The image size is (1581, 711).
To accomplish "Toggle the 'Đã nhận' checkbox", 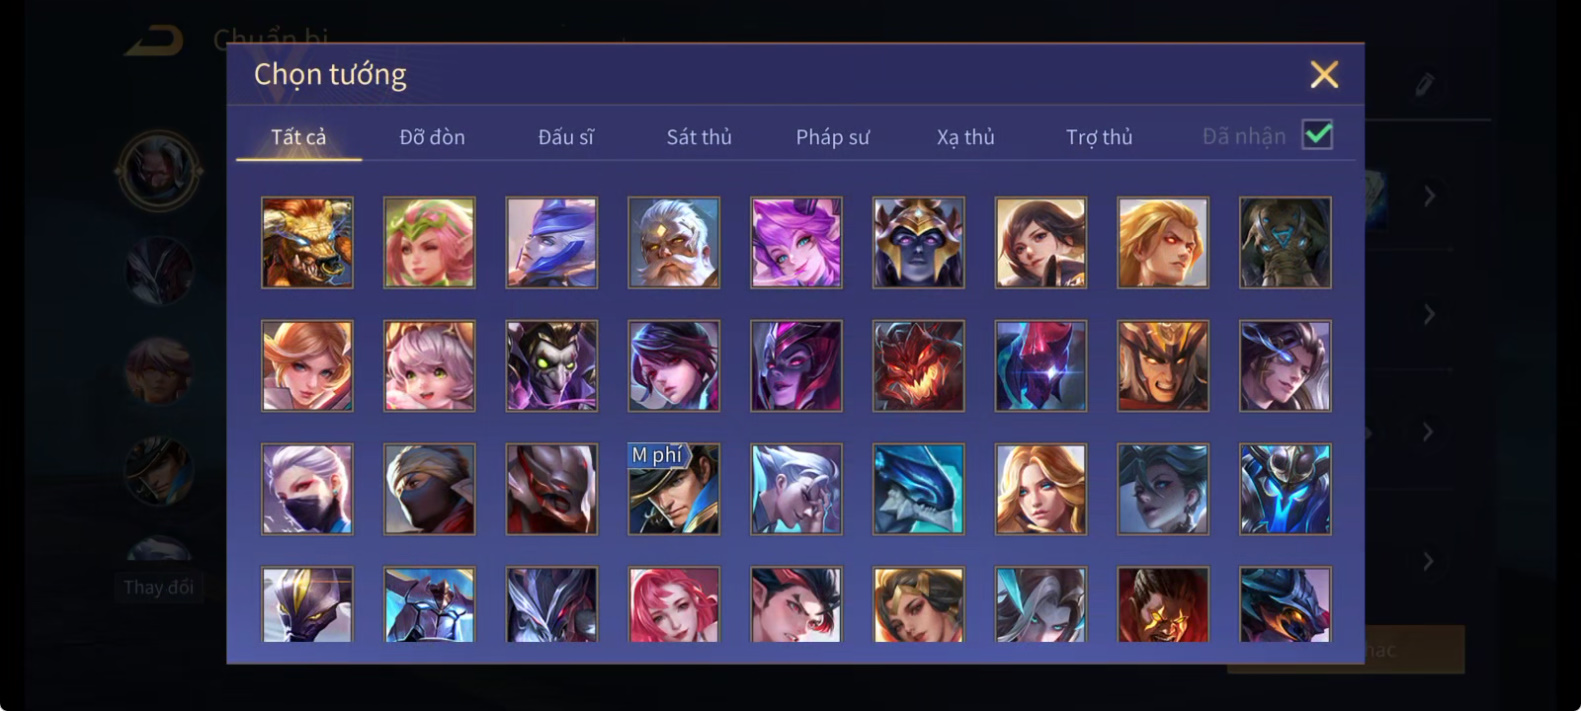I will (1317, 135).
